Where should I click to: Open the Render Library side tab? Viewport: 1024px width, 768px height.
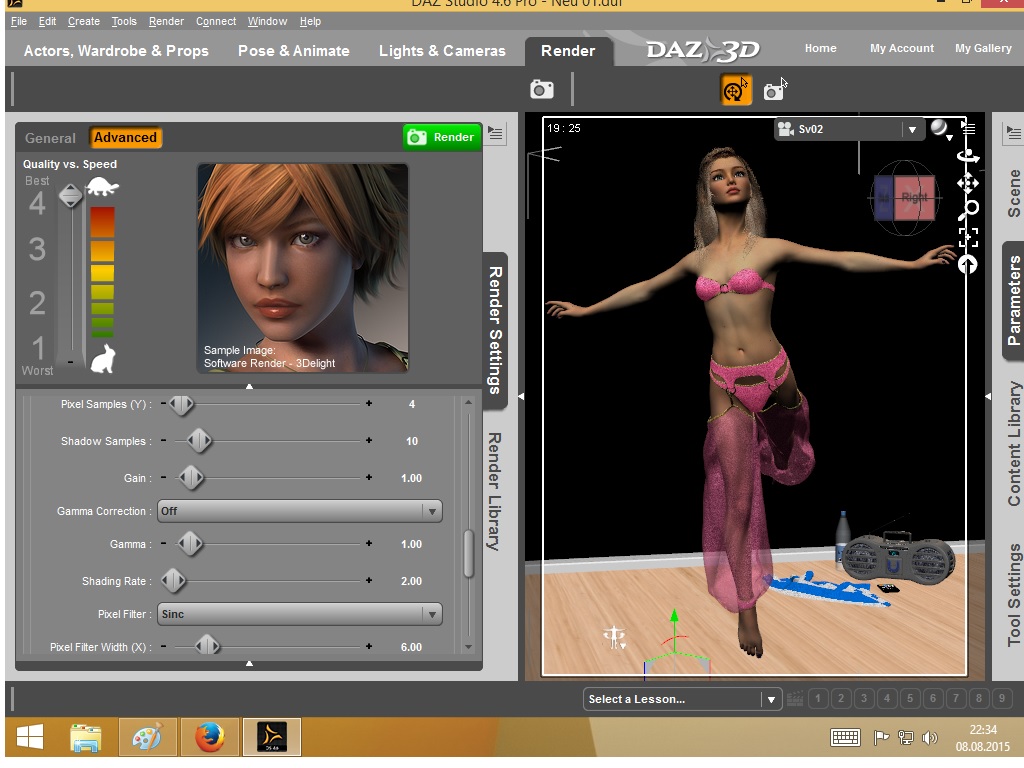click(x=495, y=491)
